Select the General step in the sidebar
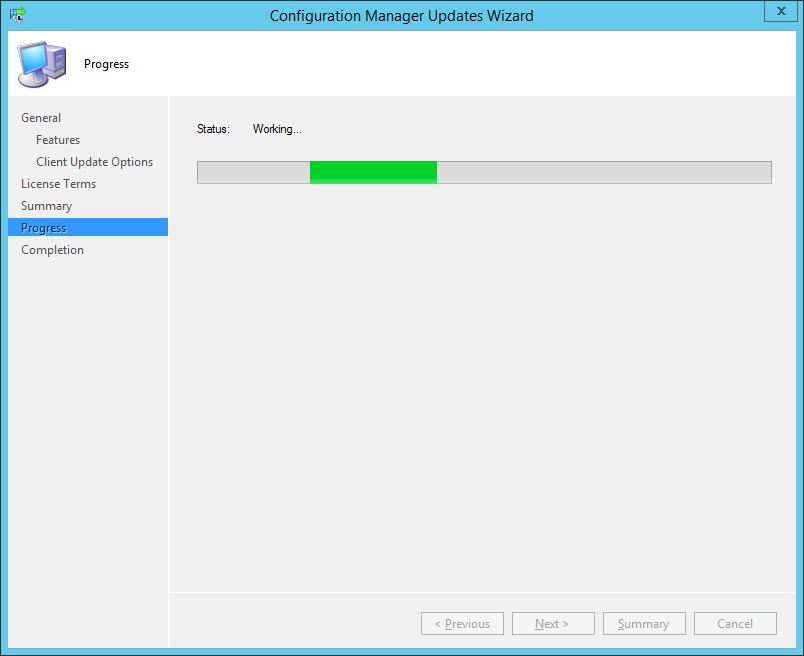 [x=41, y=117]
